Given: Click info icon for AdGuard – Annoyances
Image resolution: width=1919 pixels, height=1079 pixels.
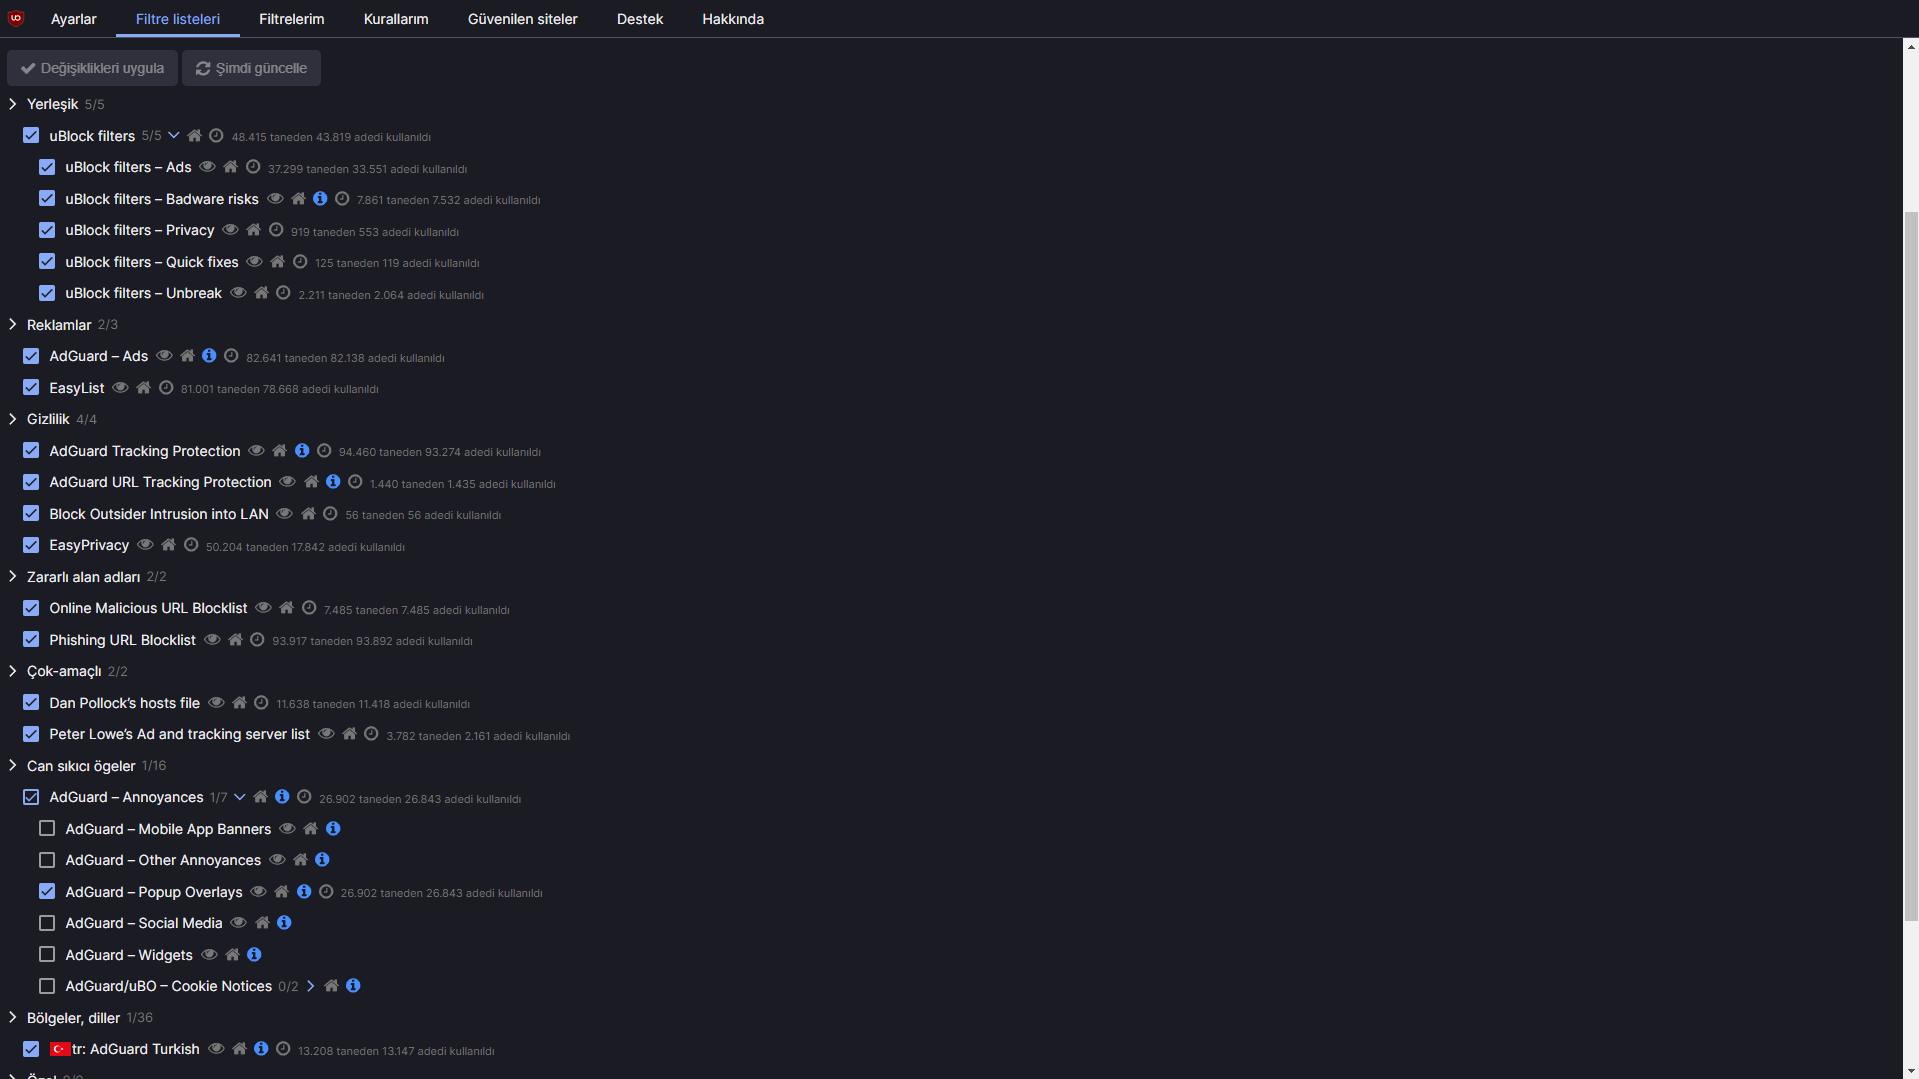Looking at the screenshot, I should click(x=282, y=797).
